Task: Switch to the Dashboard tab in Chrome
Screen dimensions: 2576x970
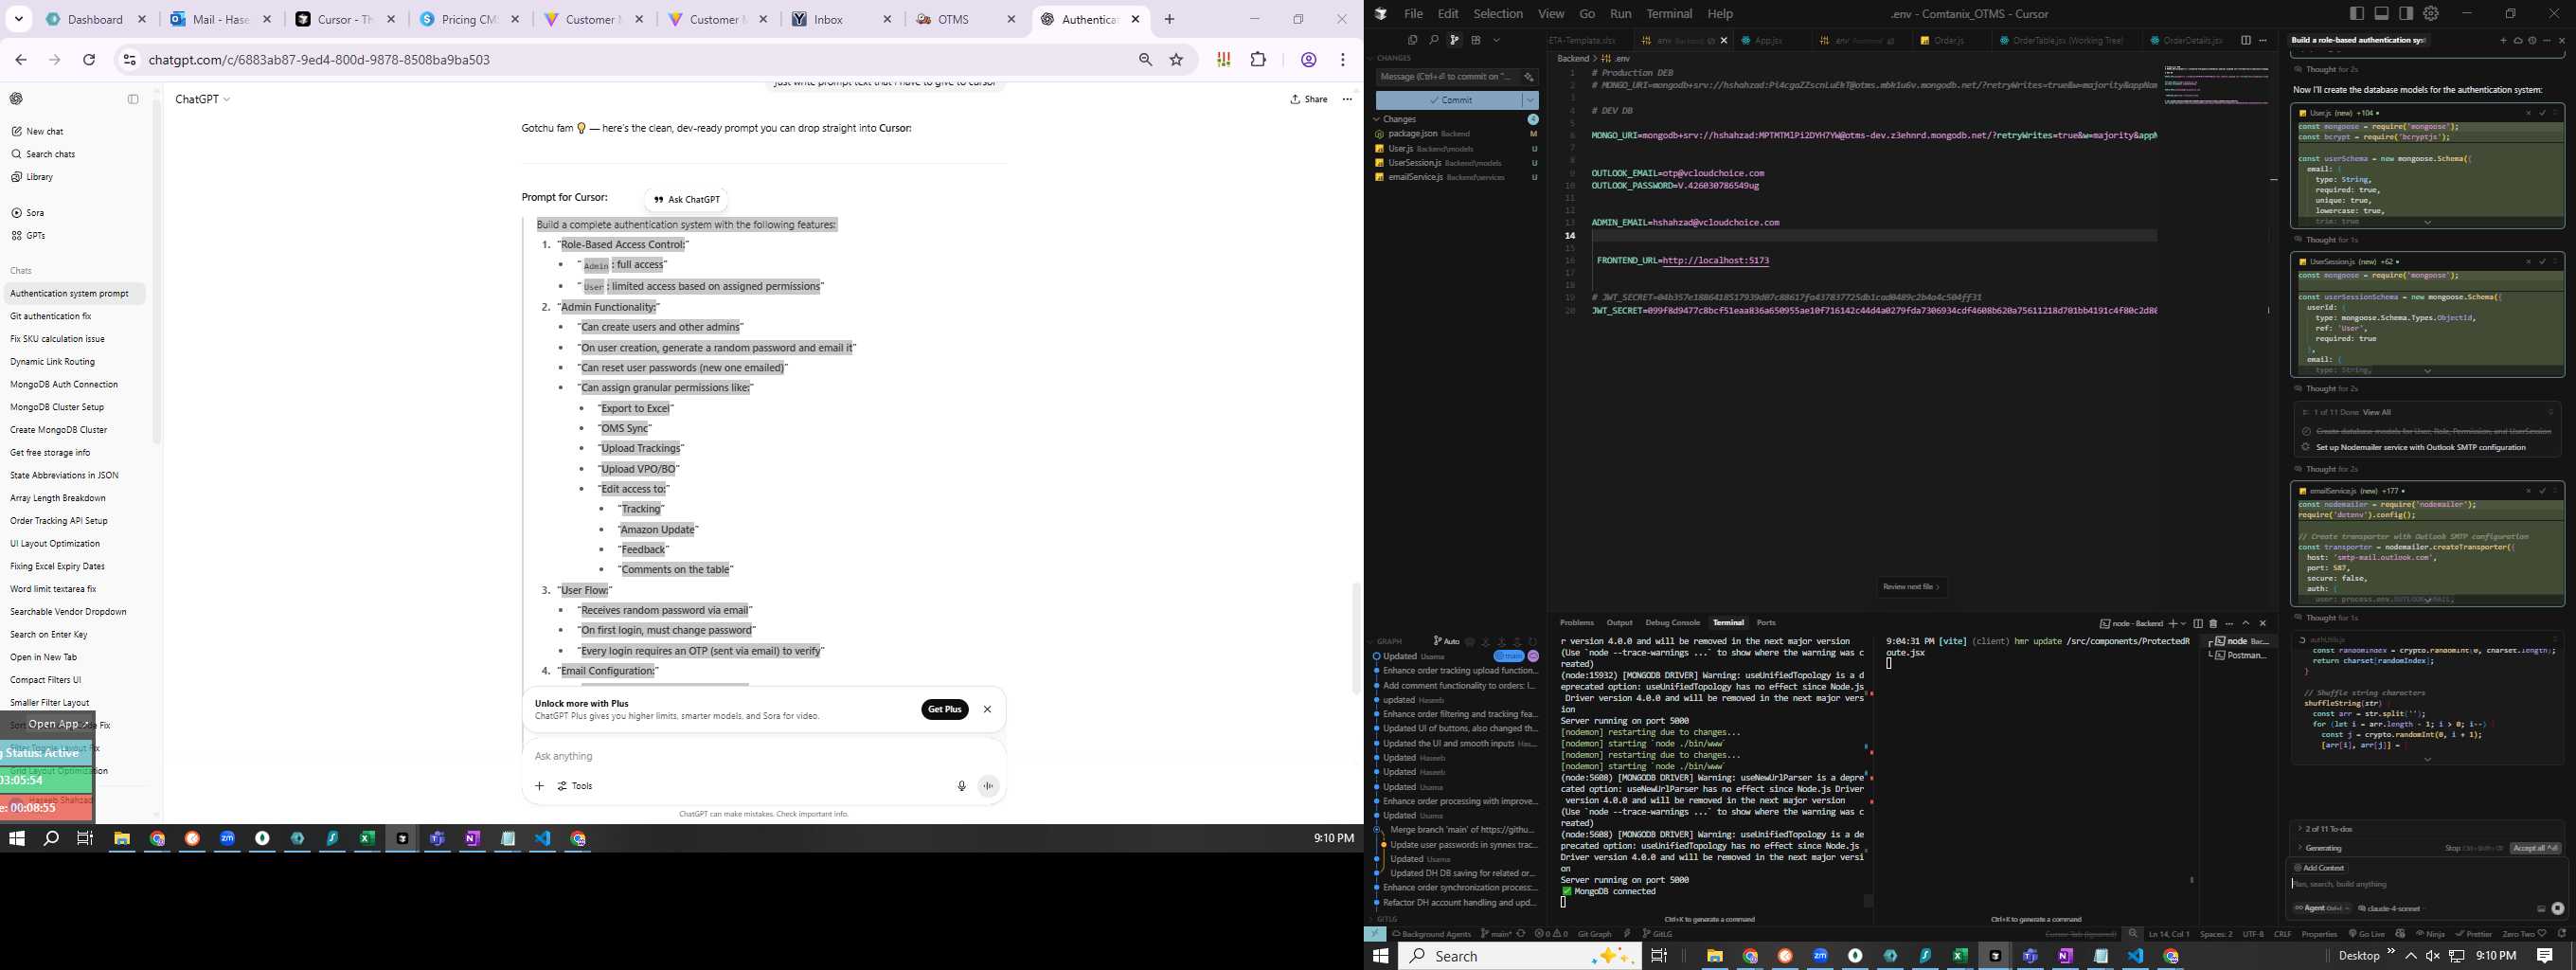Action: click(96, 19)
